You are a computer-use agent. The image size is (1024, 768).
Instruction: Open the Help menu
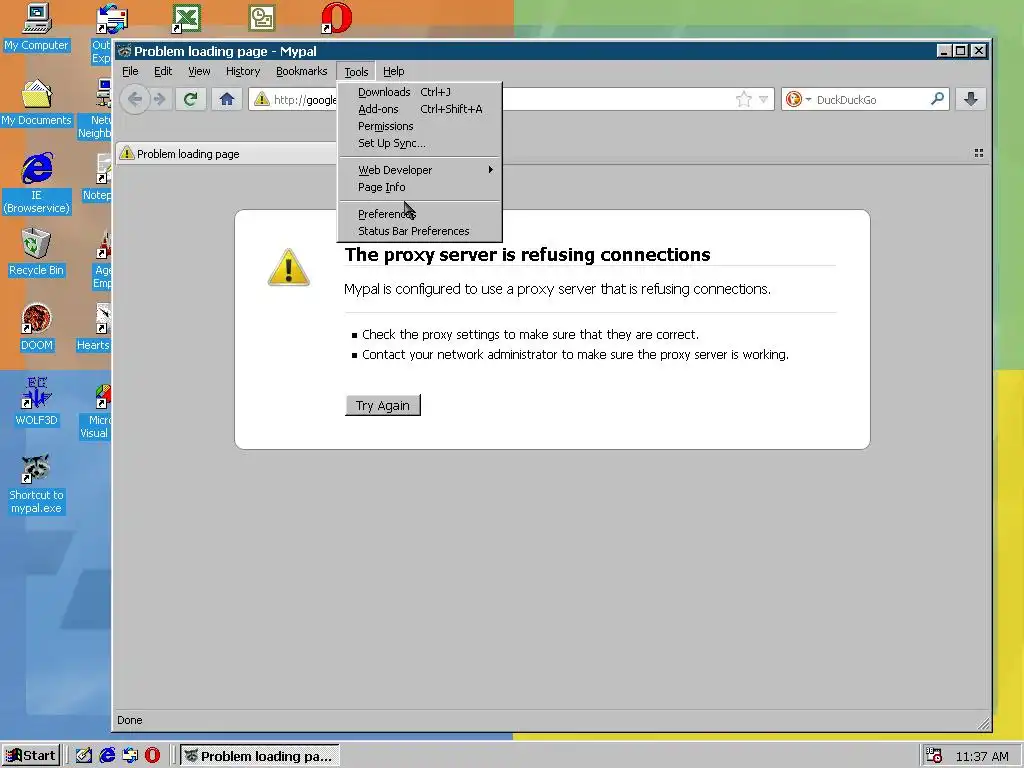(393, 71)
